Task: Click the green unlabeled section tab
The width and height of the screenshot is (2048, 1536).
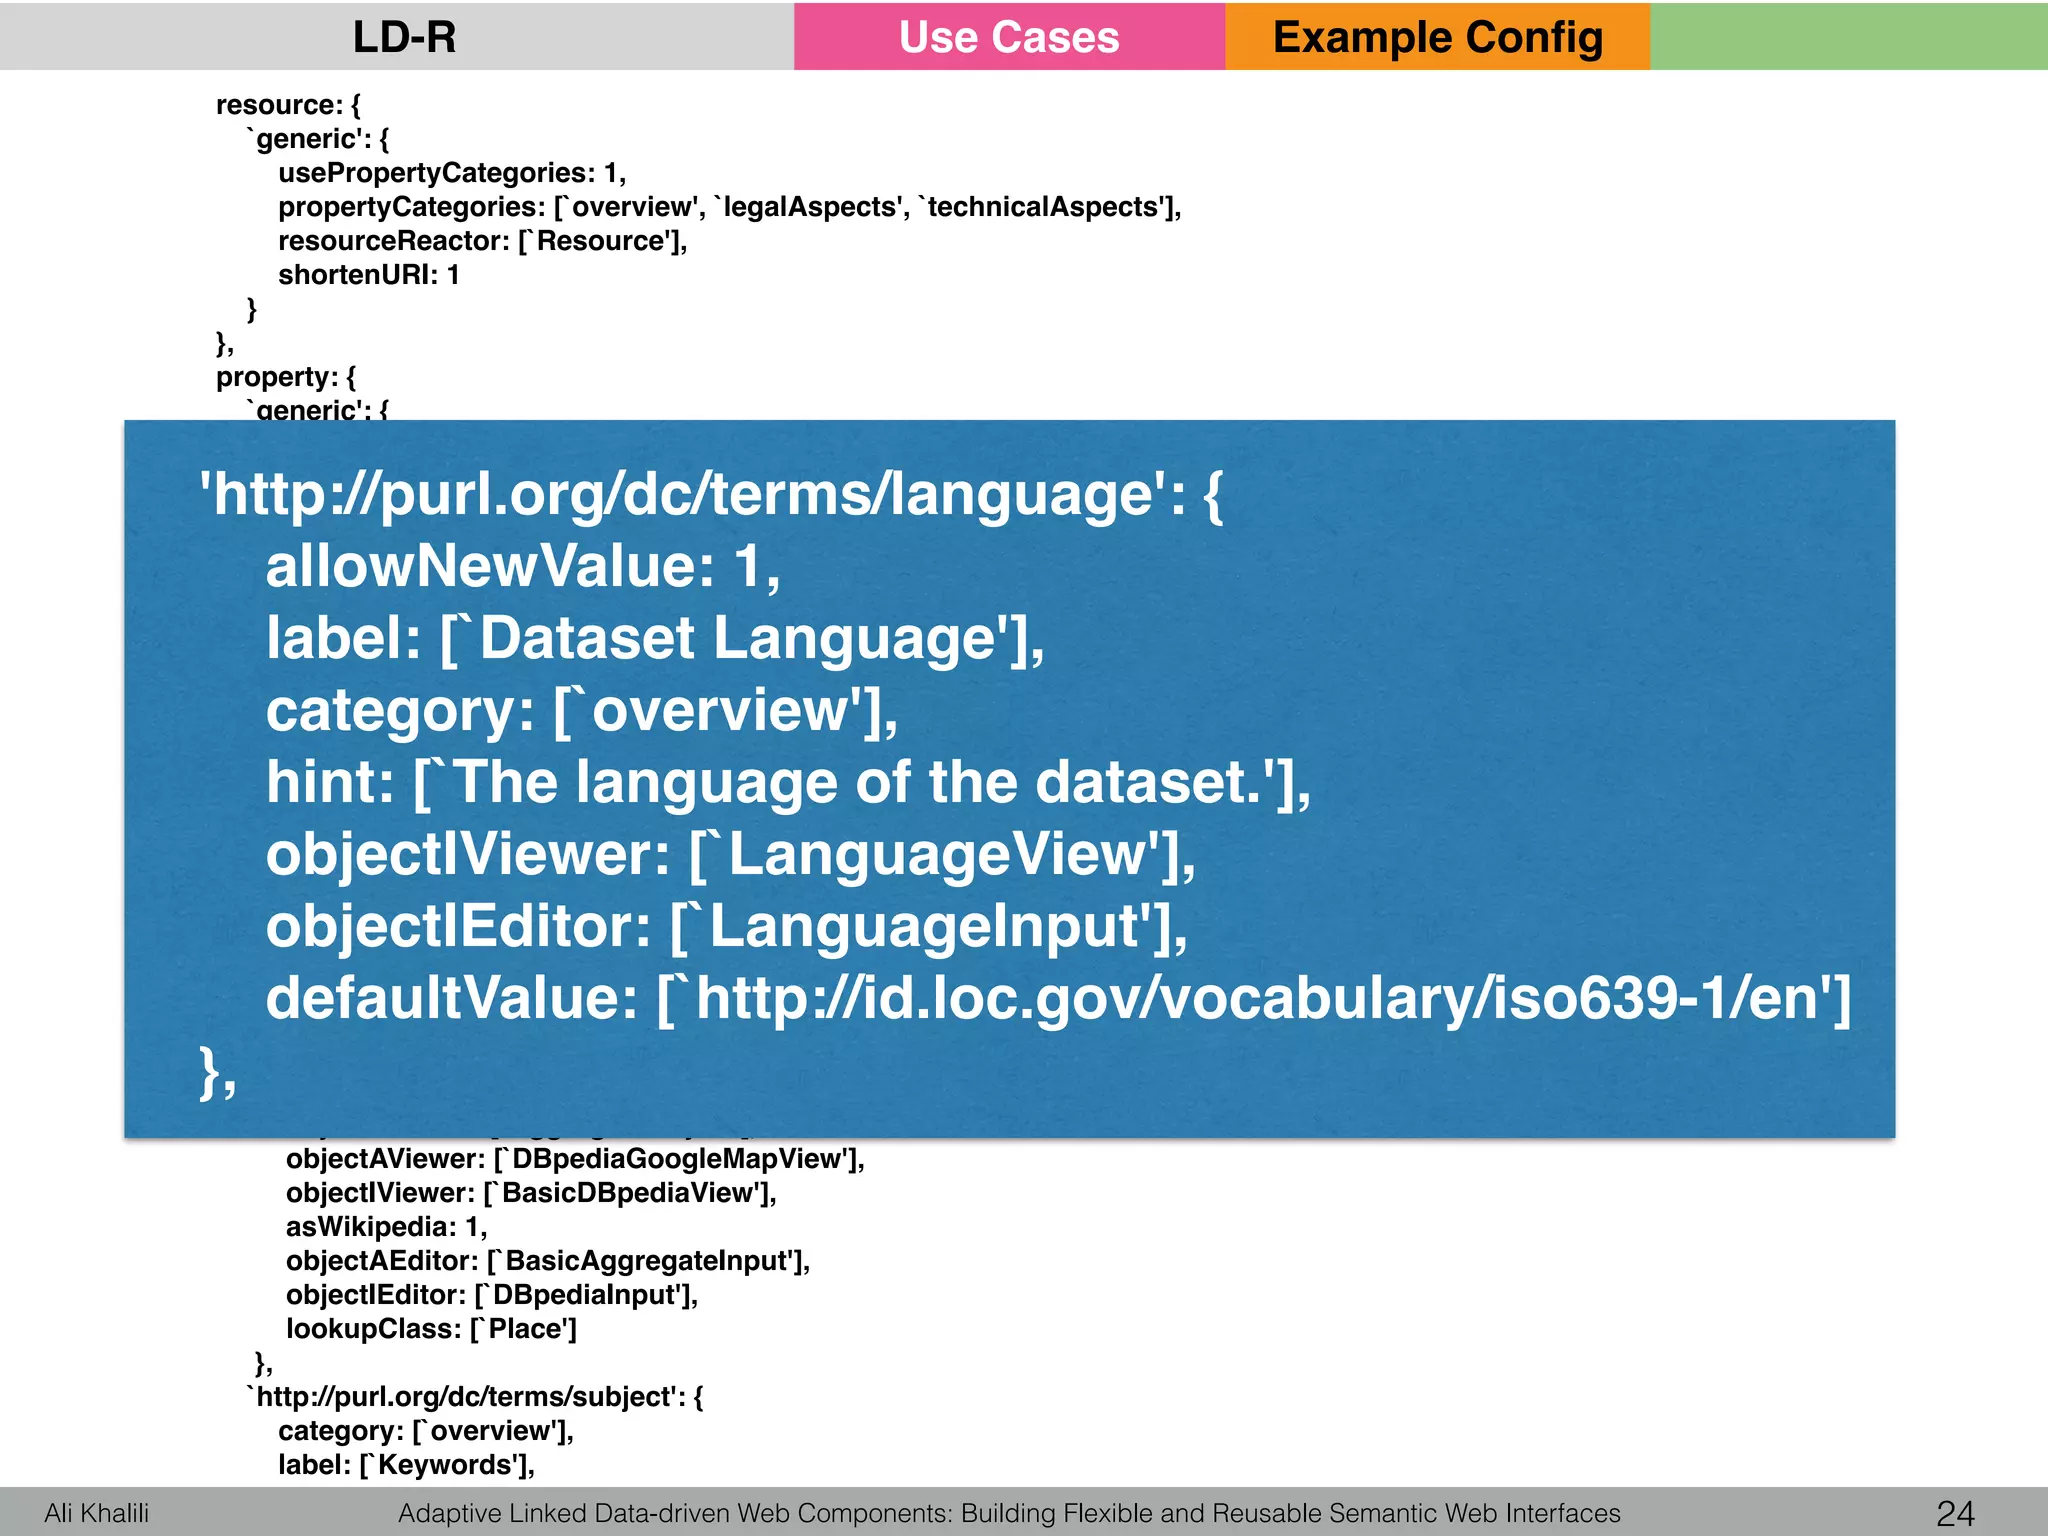Action: 1848,36
